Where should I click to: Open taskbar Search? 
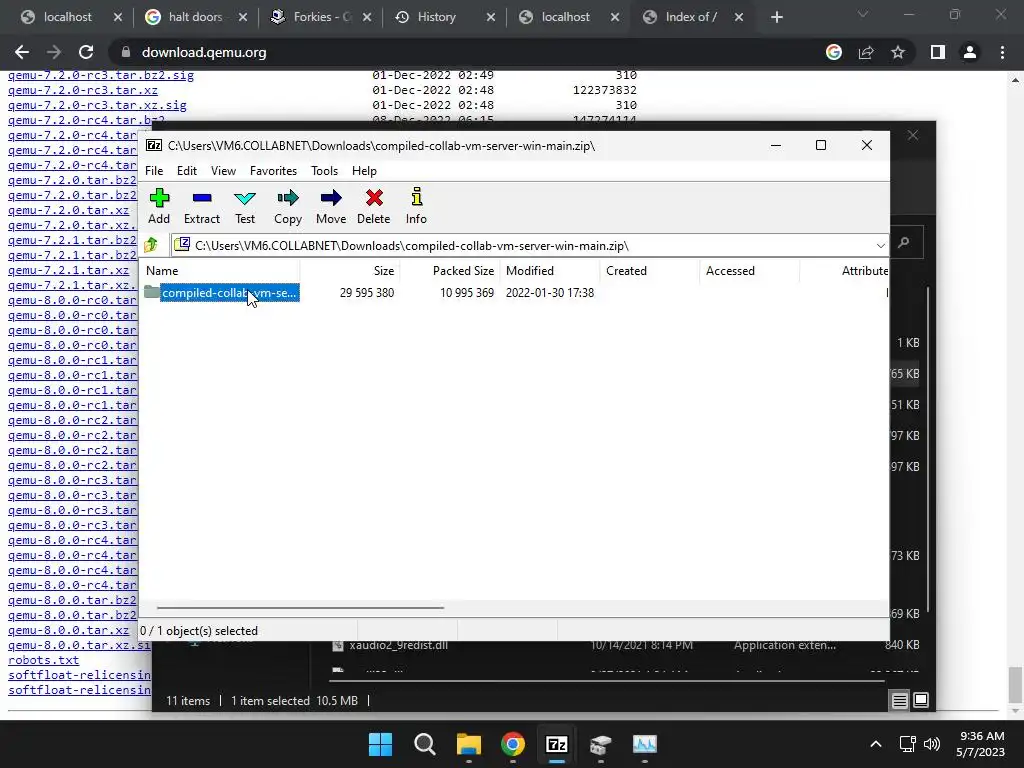click(424, 744)
